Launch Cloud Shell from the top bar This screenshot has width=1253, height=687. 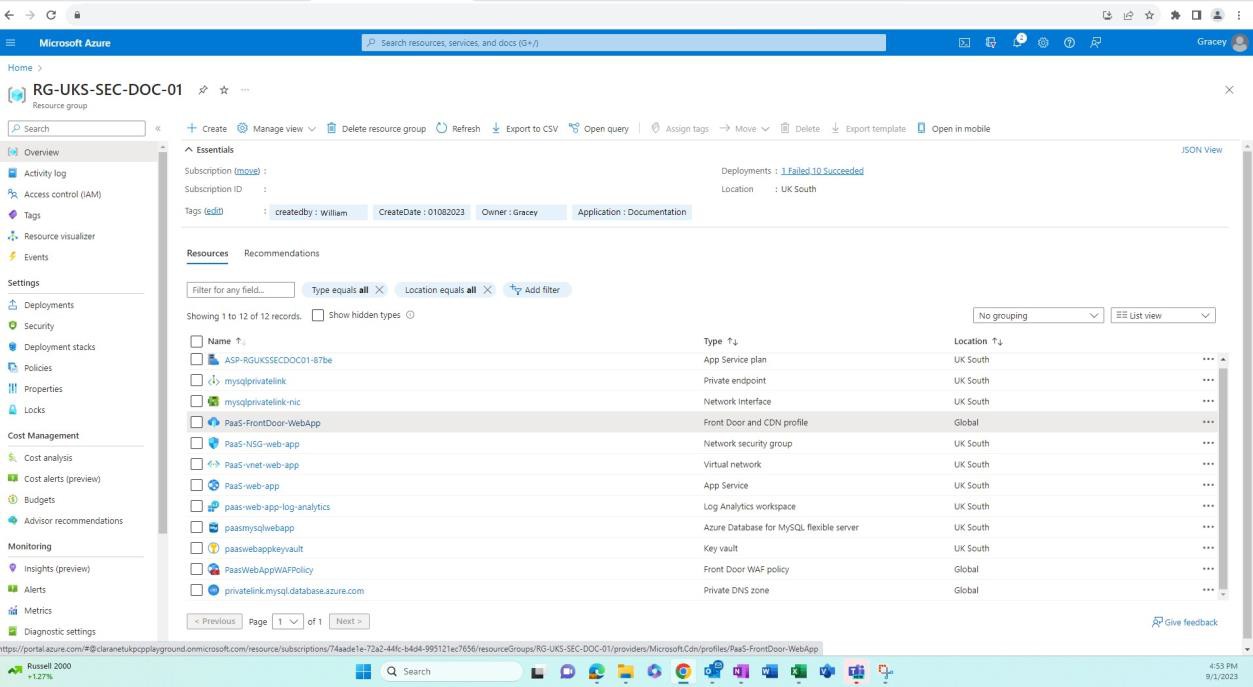962,42
